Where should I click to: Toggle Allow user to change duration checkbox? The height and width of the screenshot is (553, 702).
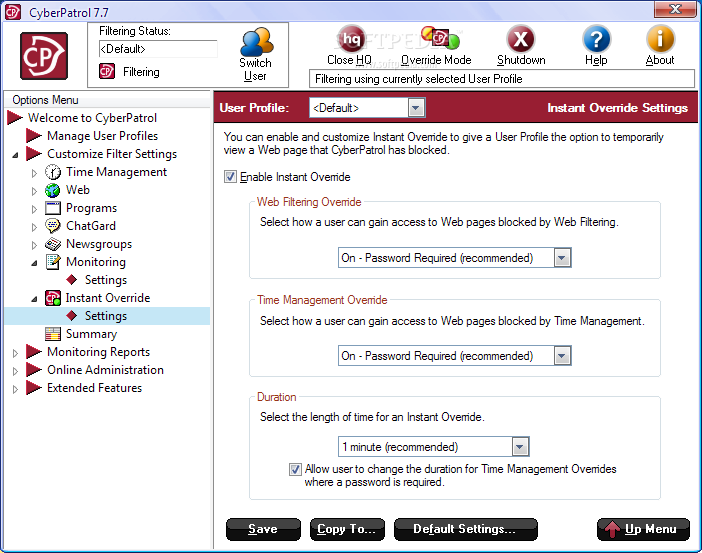point(295,469)
